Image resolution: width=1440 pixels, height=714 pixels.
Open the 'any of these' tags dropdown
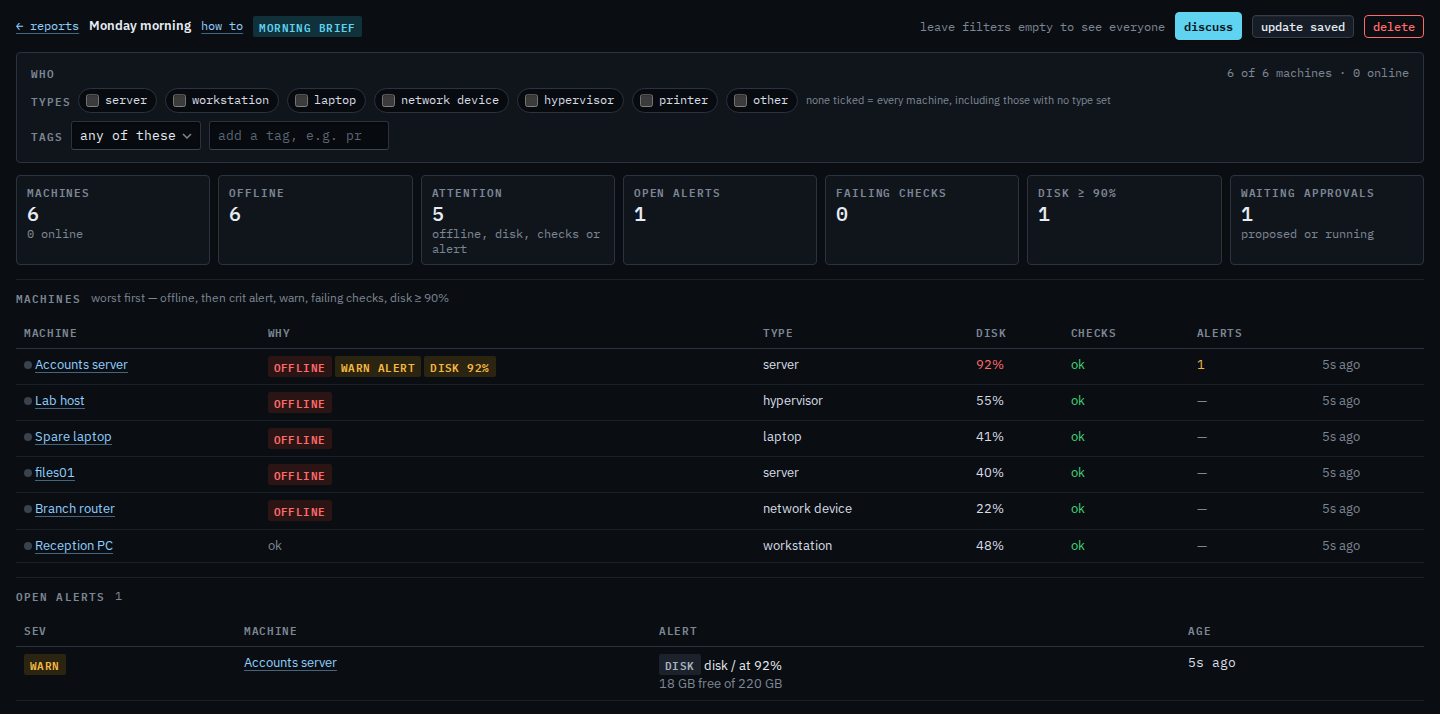click(136, 136)
